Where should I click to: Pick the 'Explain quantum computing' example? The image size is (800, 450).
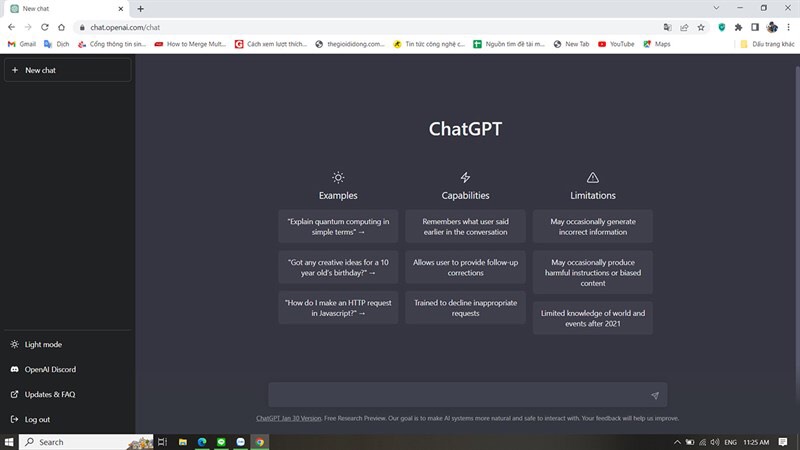point(338,227)
